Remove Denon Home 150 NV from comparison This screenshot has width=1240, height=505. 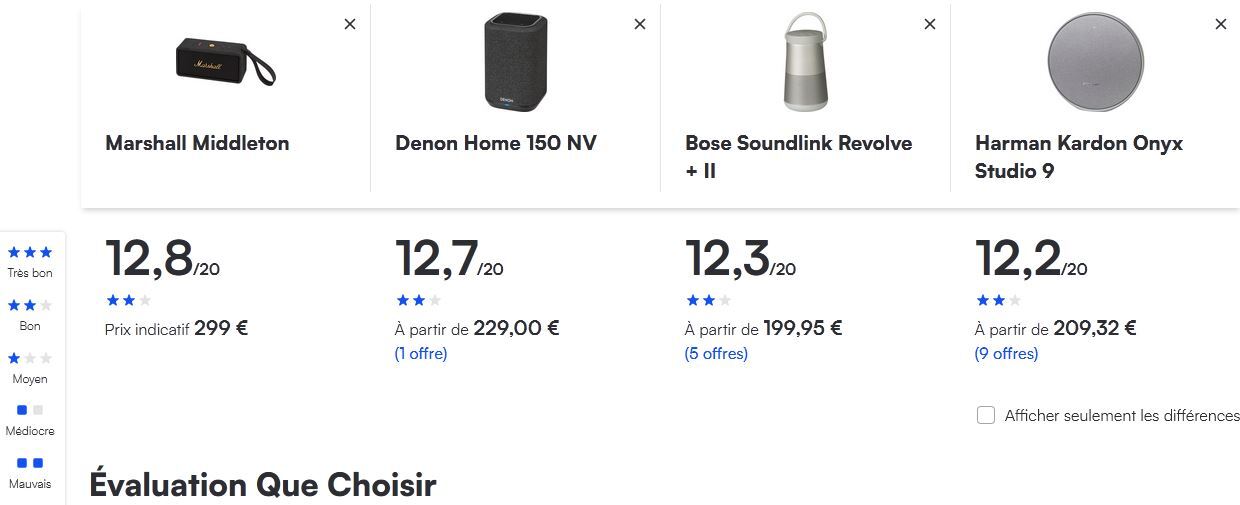[640, 25]
